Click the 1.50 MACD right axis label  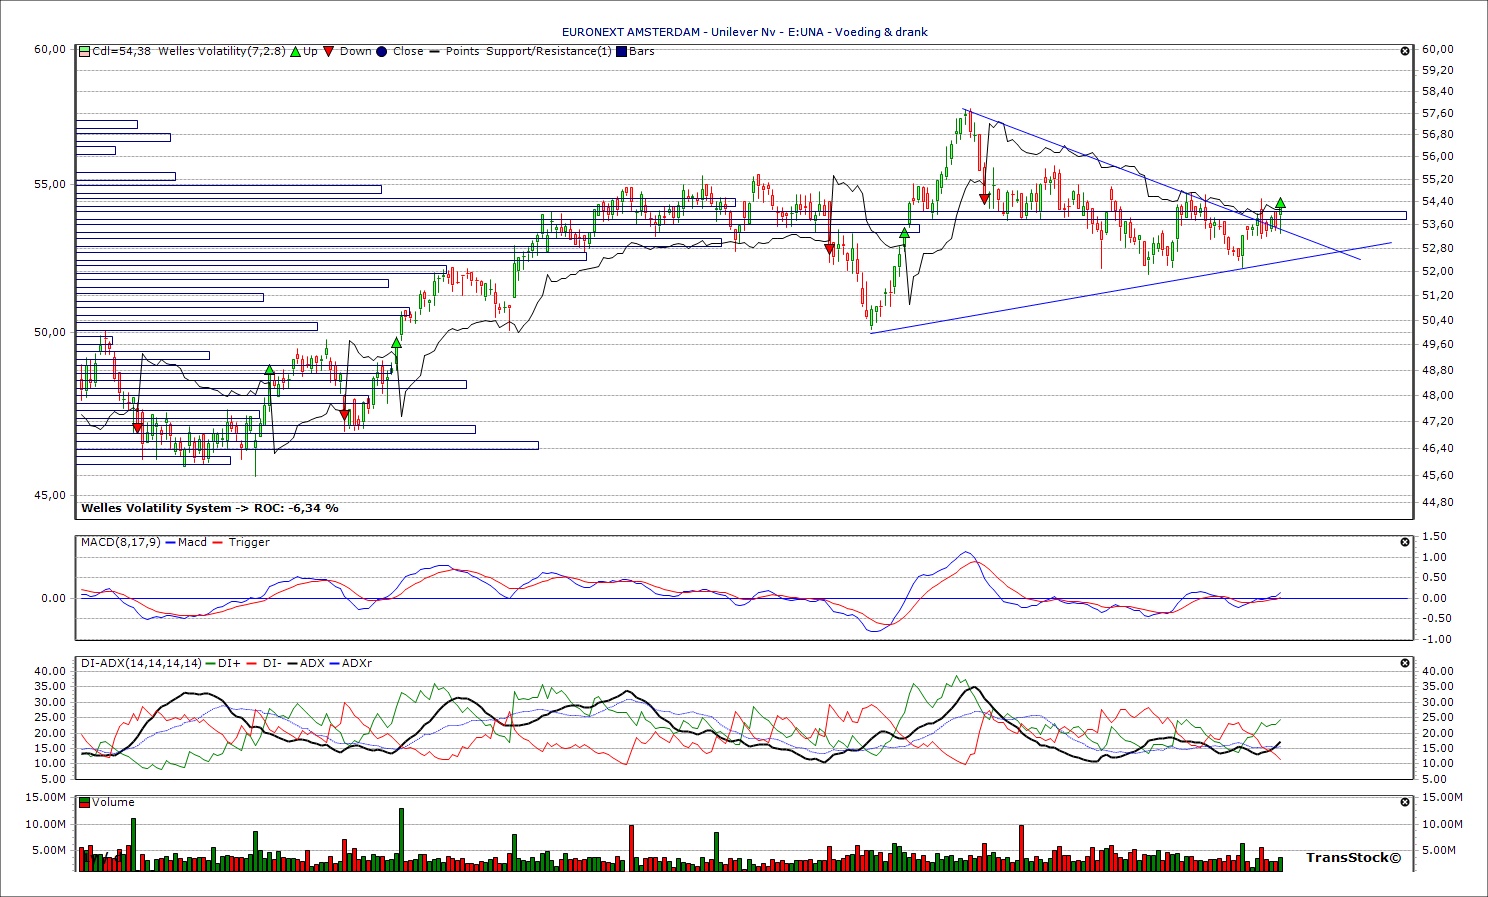click(x=1435, y=537)
